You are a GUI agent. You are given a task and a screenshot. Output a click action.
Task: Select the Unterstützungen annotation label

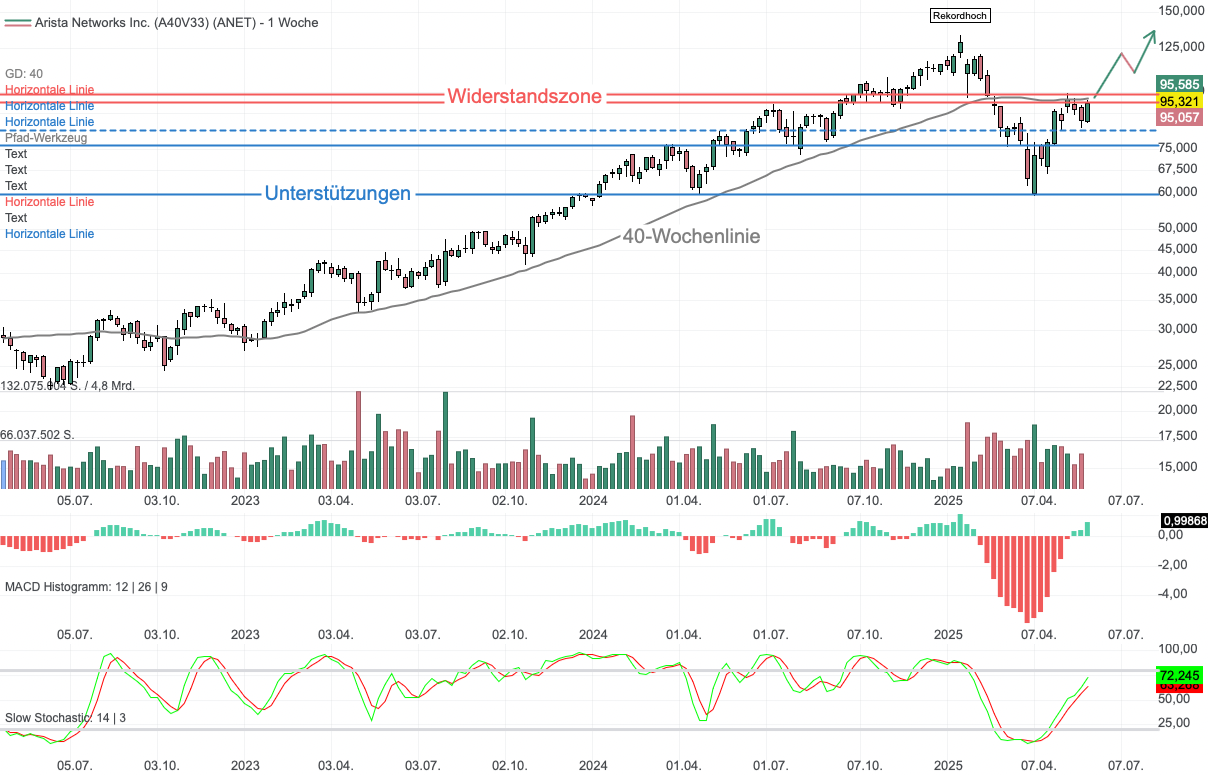pos(338,194)
